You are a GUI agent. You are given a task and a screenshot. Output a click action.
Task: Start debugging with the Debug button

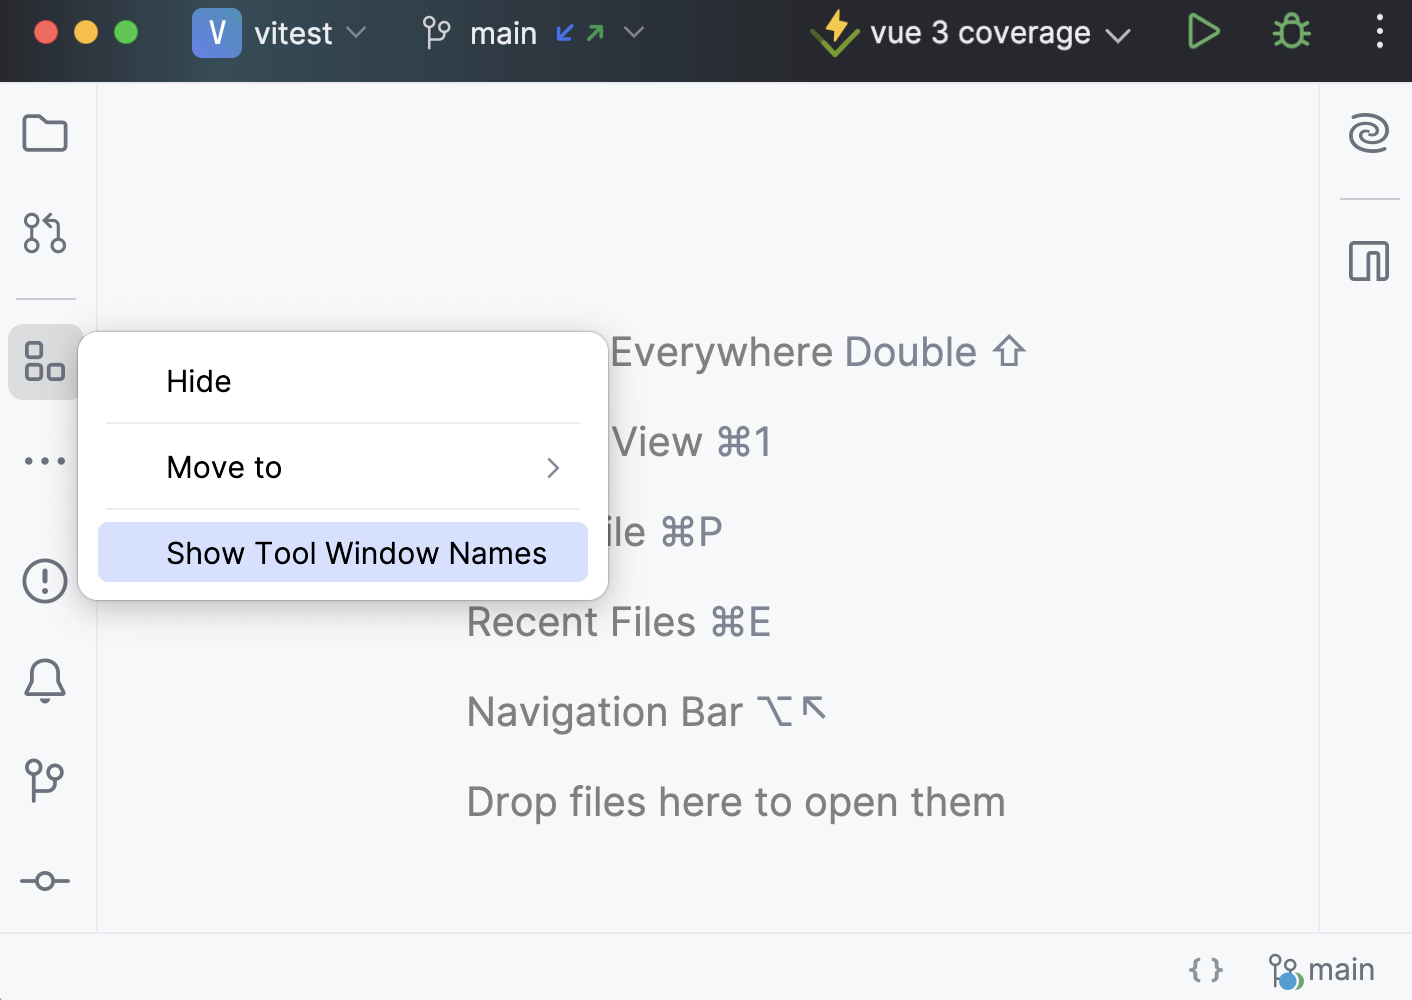[1290, 32]
